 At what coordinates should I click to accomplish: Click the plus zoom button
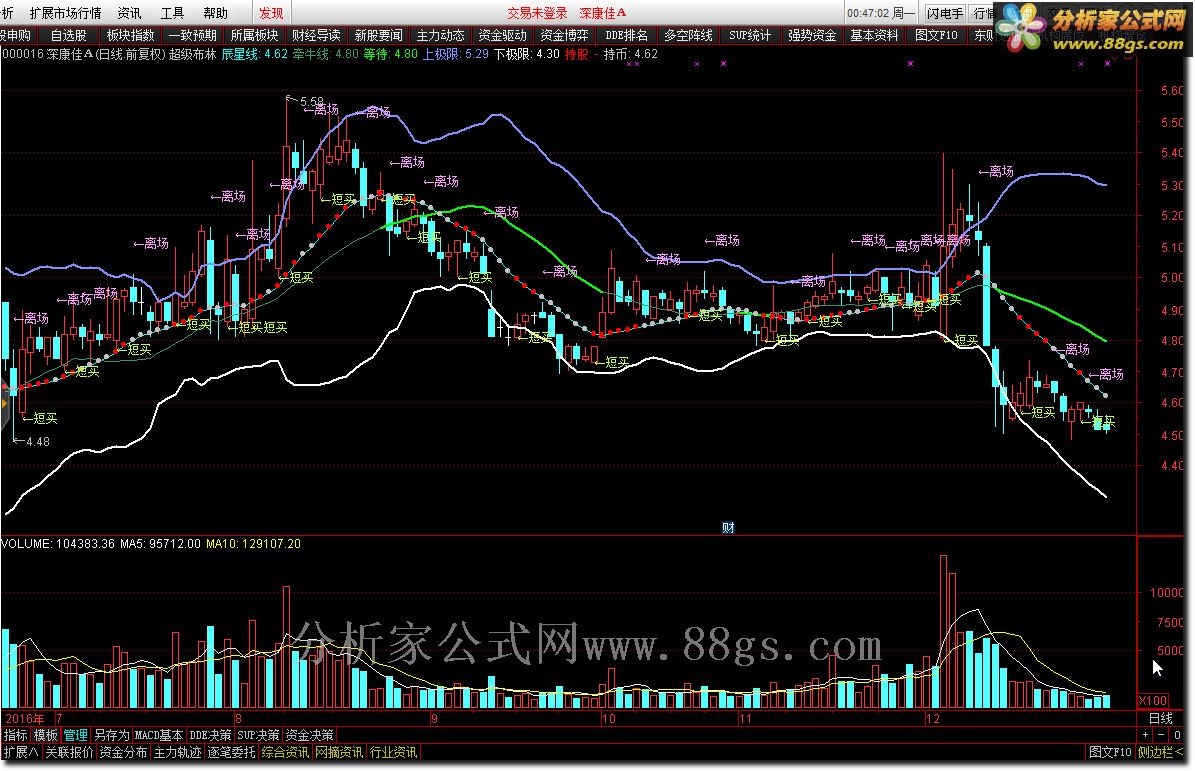click(1145, 735)
